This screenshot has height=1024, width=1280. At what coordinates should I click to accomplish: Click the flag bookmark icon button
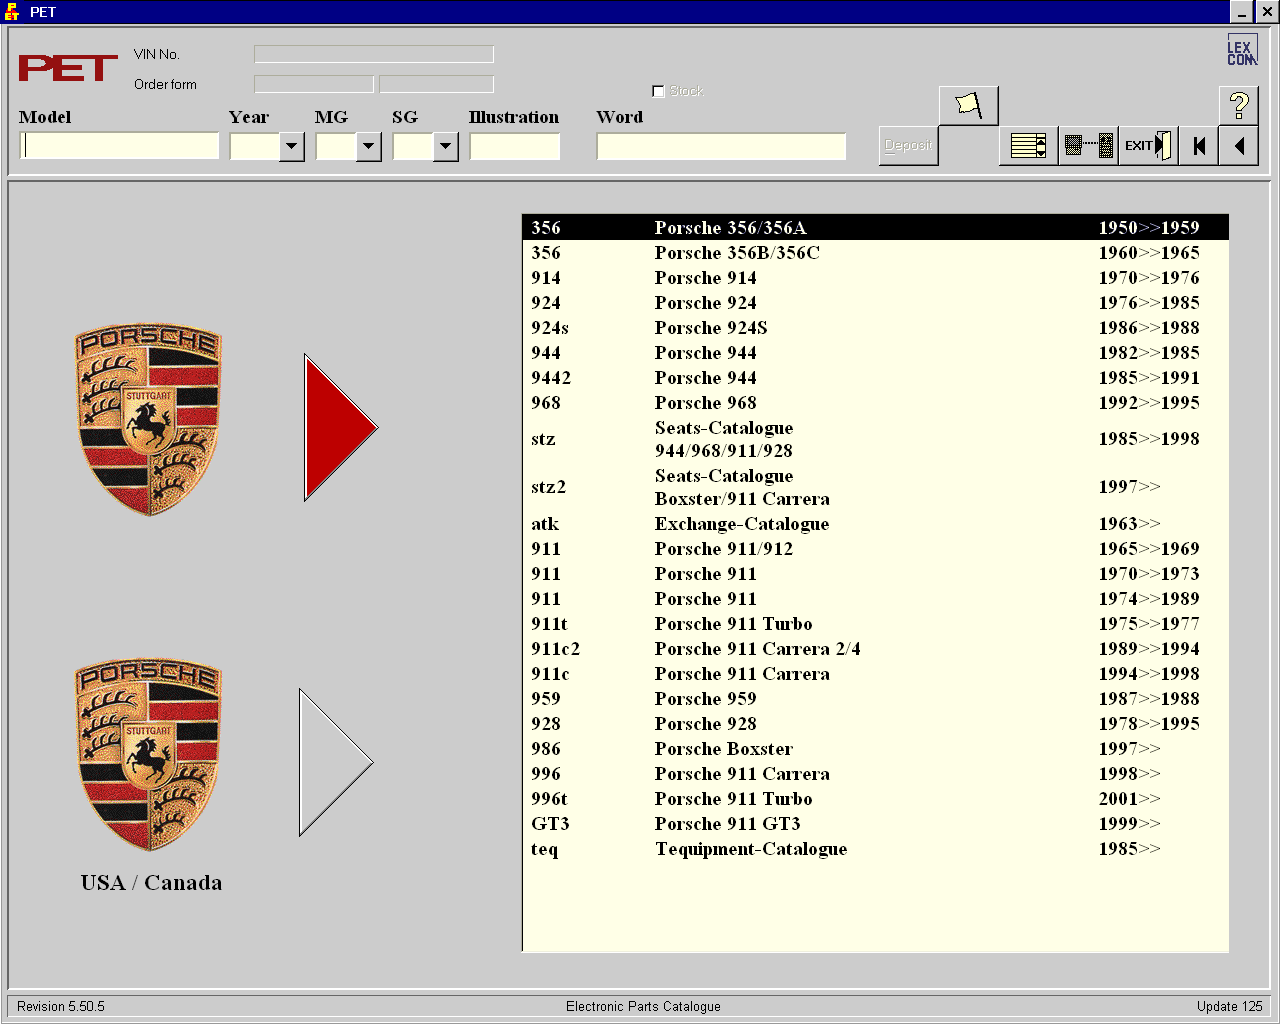point(968,105)
